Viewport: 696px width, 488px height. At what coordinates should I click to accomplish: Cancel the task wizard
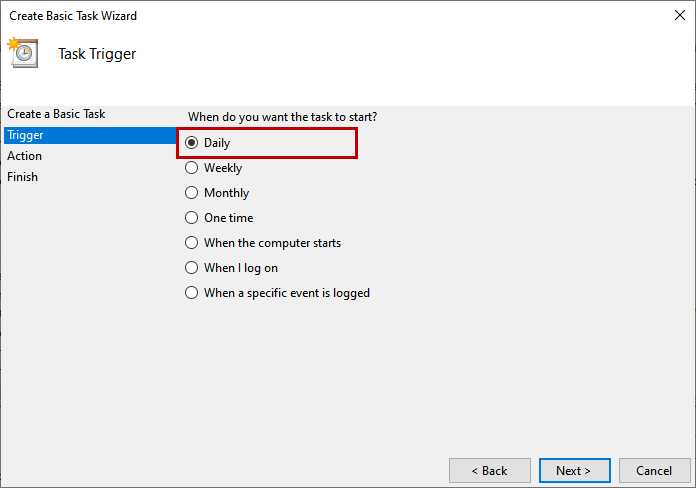654,470
